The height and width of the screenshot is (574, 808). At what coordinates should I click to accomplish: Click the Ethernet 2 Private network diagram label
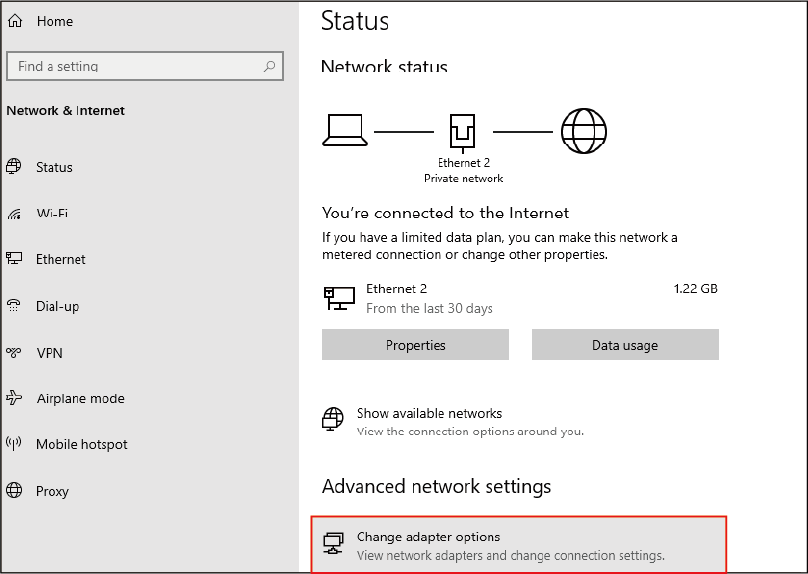464,170
